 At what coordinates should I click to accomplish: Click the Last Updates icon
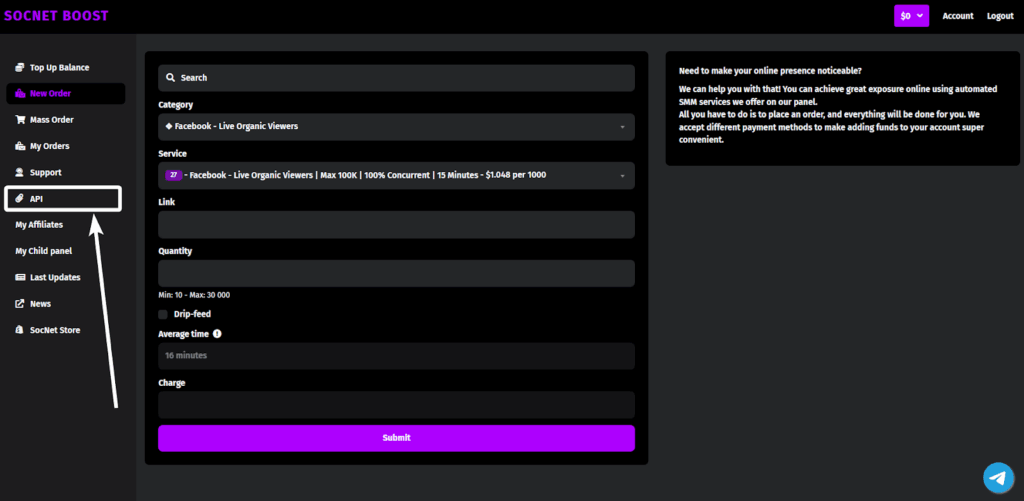(x=20, y=277)
